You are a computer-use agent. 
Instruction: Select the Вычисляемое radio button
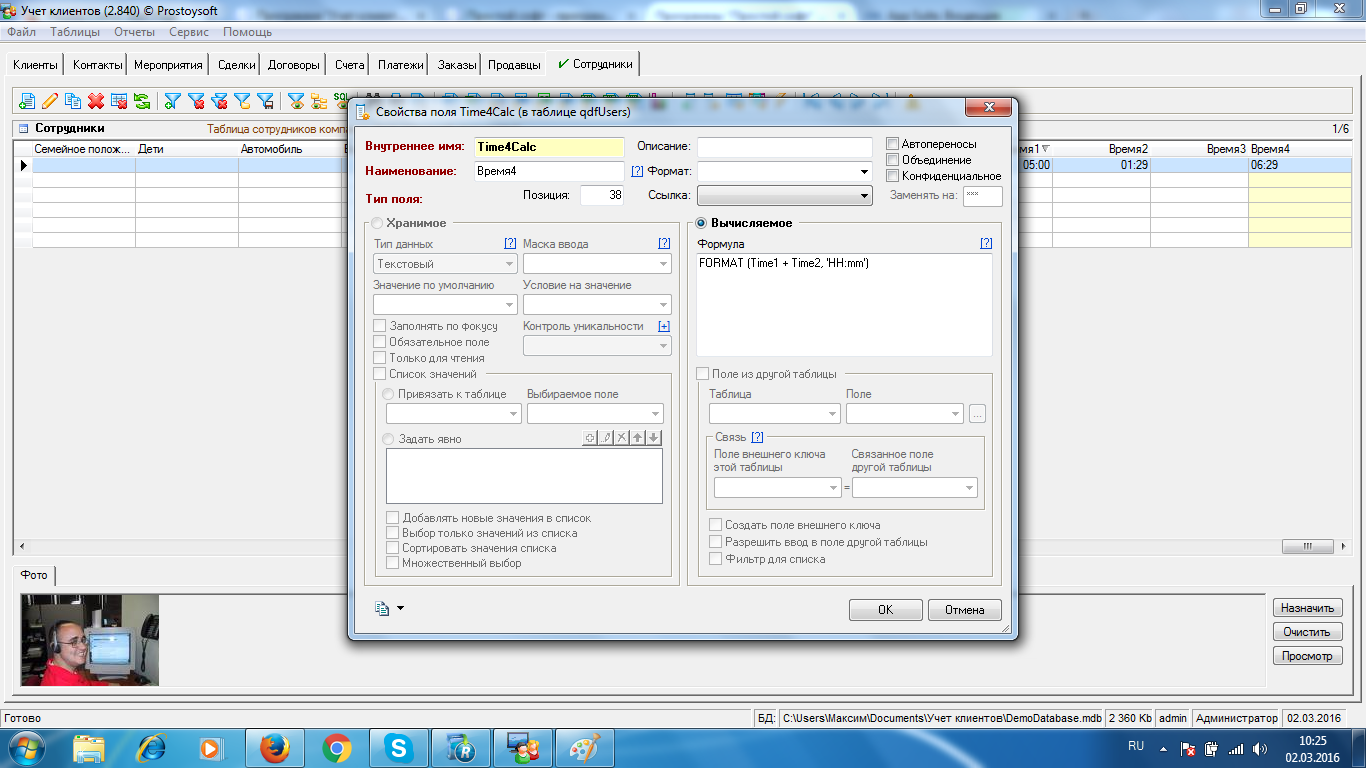click(701, 223)
